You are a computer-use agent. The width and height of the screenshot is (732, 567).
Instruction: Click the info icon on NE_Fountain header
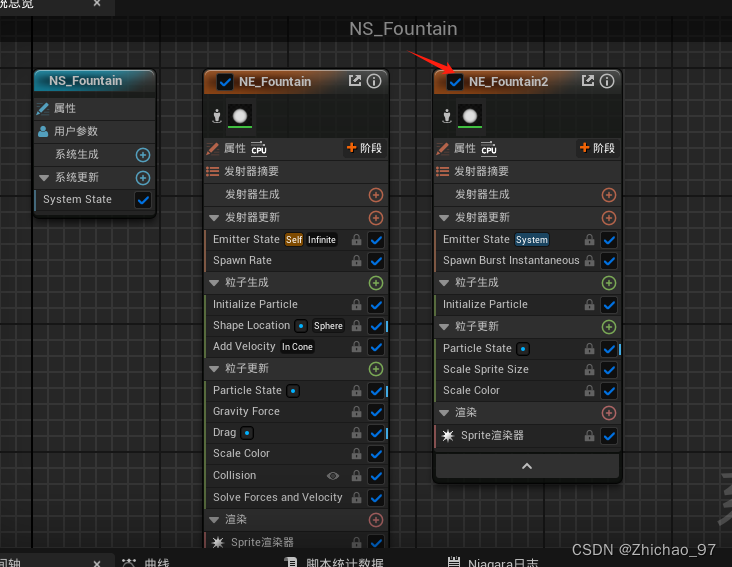click(x=374, y=81)
